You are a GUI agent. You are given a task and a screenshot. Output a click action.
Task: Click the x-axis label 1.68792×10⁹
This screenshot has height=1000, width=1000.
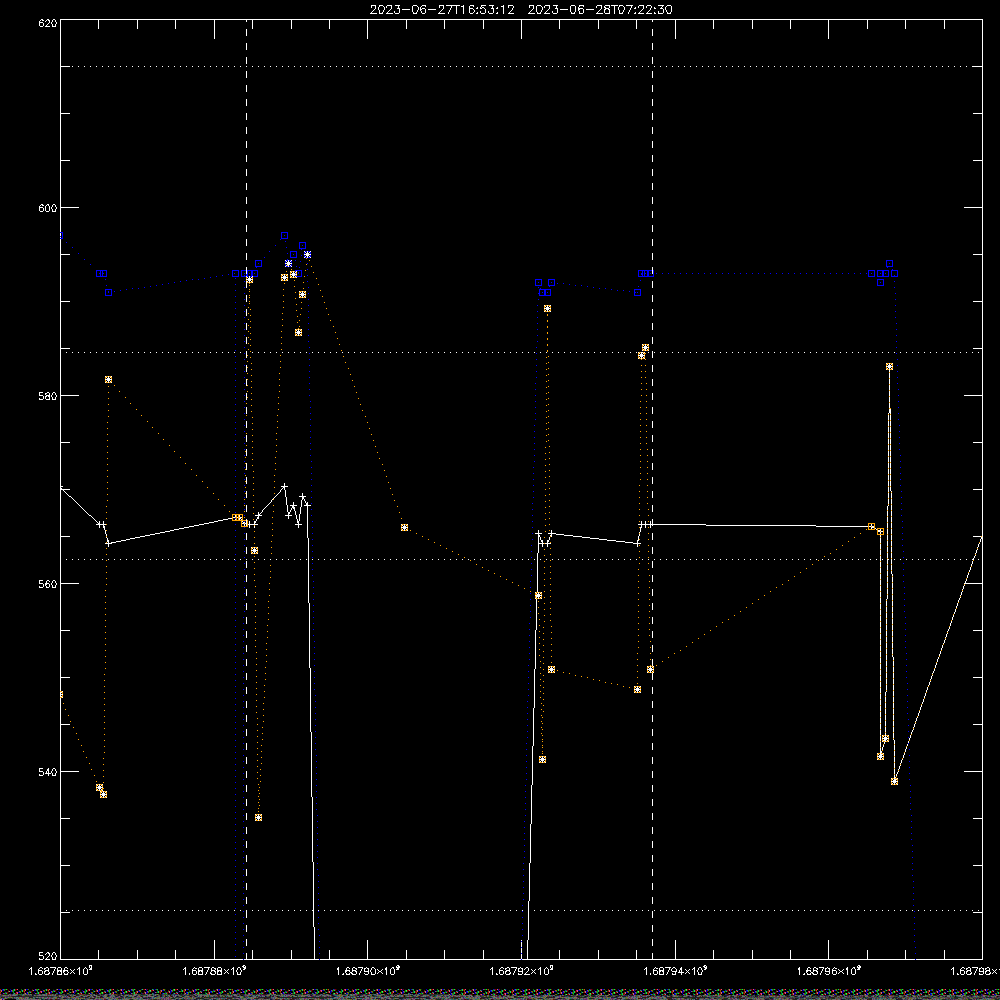(x=522, y=971)
